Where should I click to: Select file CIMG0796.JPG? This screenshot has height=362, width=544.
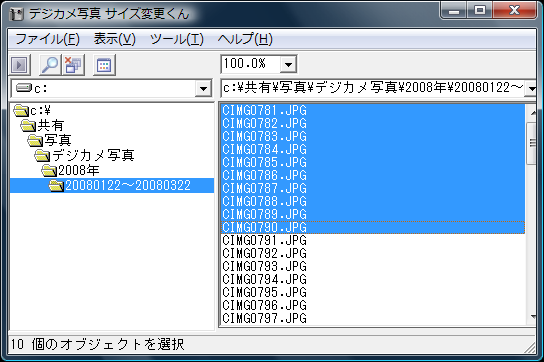point(373,305)
